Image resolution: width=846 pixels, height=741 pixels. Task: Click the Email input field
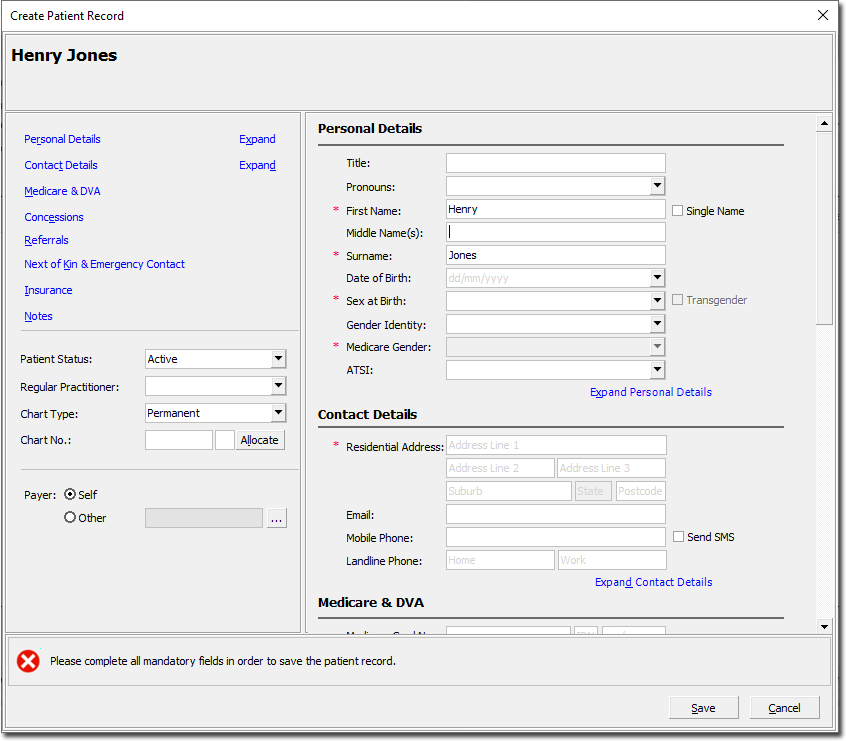pos(555,514)
